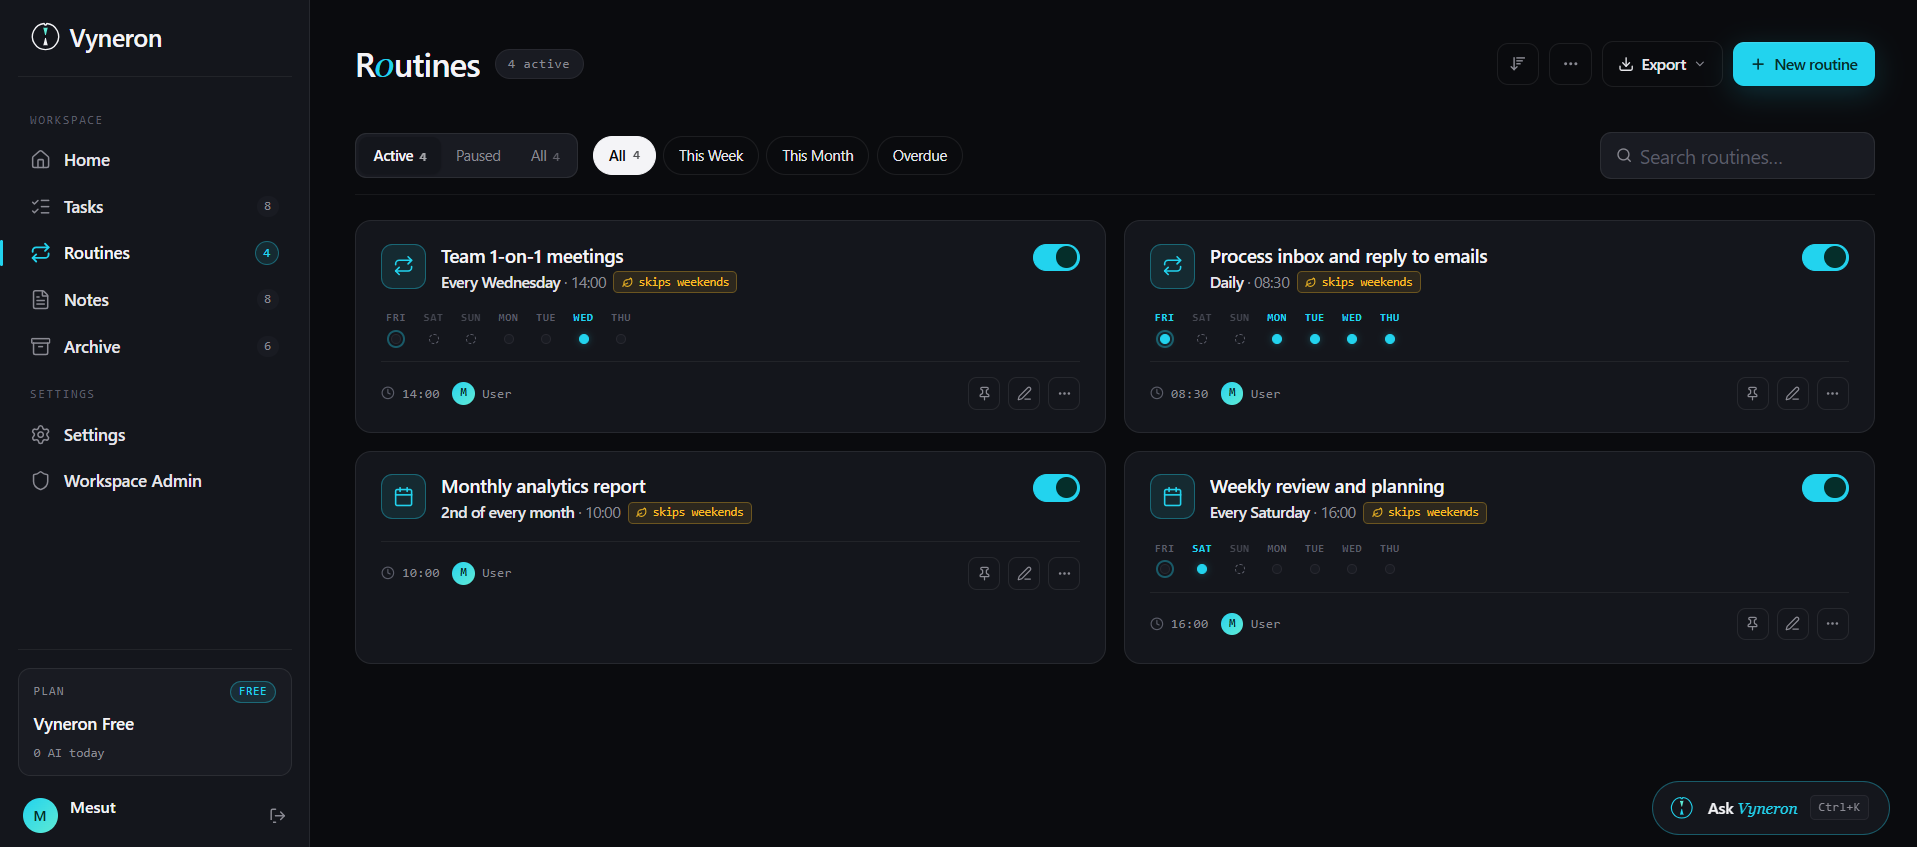Click Saturday dot in Weekly review week row

coord(1202,569)
